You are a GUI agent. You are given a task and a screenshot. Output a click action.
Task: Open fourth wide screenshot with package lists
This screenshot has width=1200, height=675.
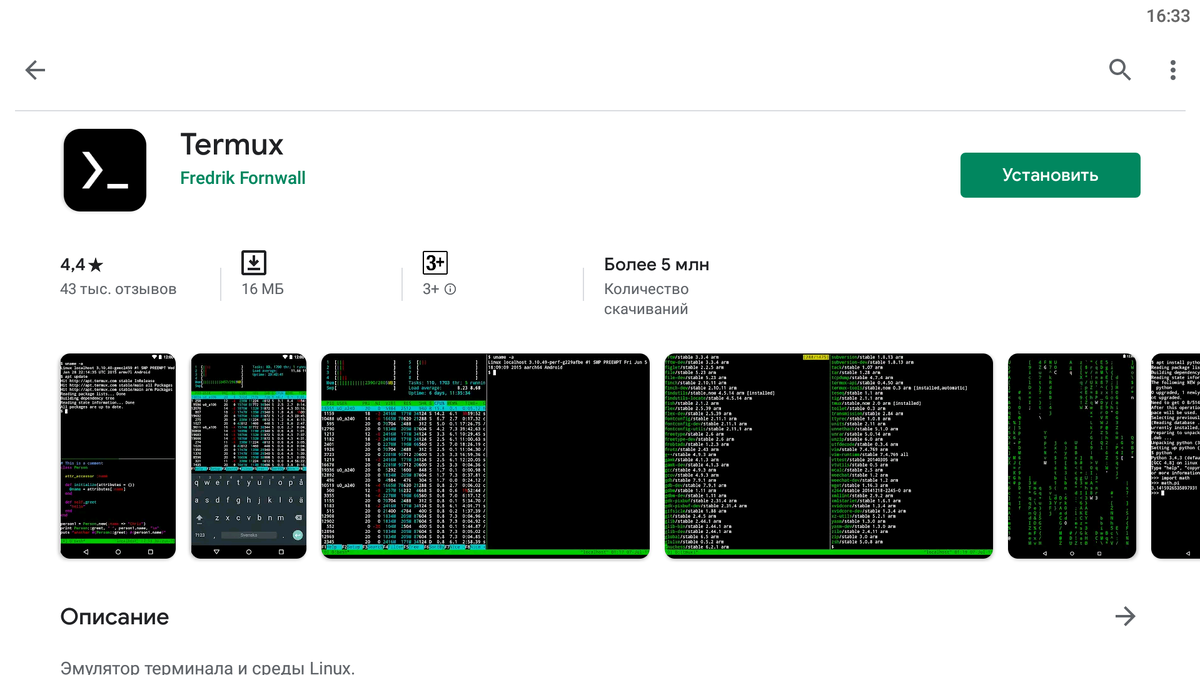tap(829, 456)
